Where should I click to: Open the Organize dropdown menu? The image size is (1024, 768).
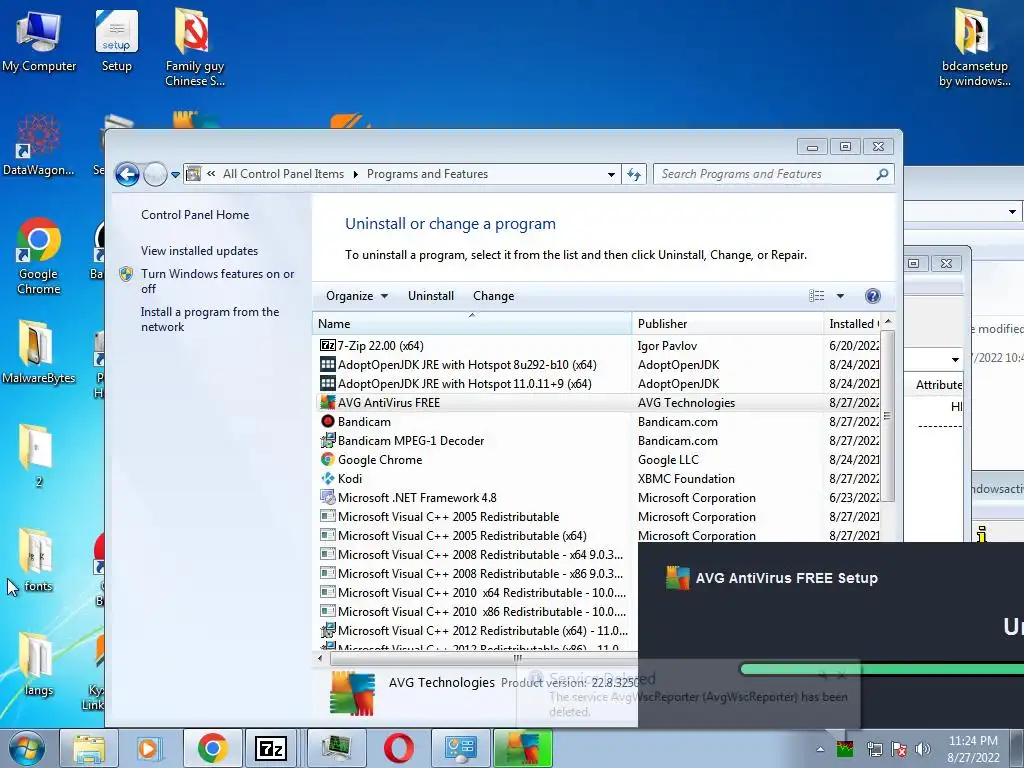pyautogui.click(x=357, y=296)
